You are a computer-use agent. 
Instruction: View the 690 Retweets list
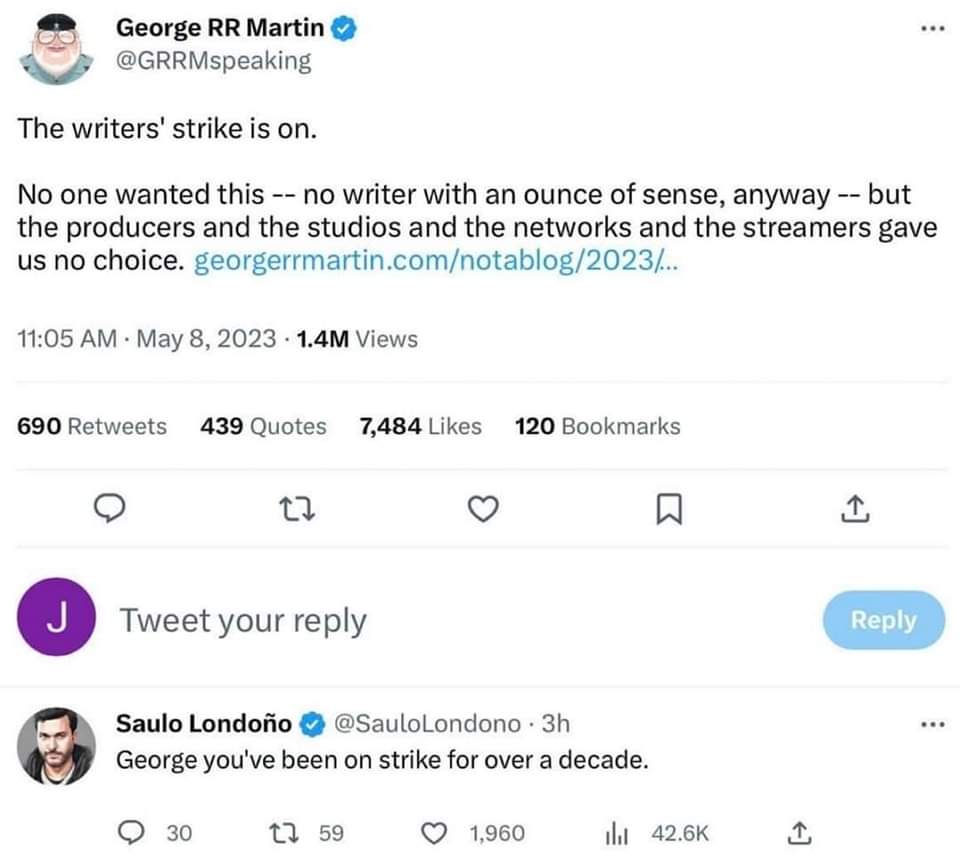tap(93, 426)
